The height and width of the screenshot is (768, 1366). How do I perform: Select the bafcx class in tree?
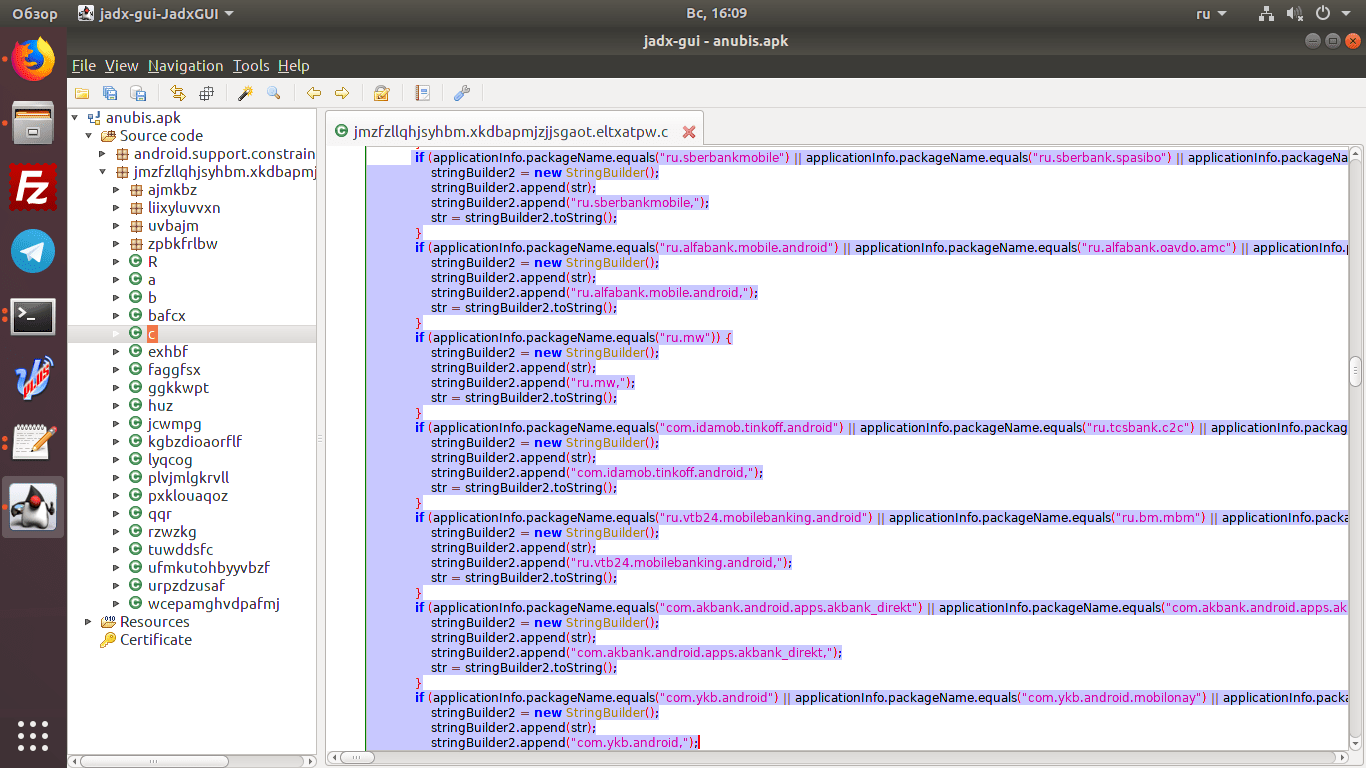[x=166, y=316]
